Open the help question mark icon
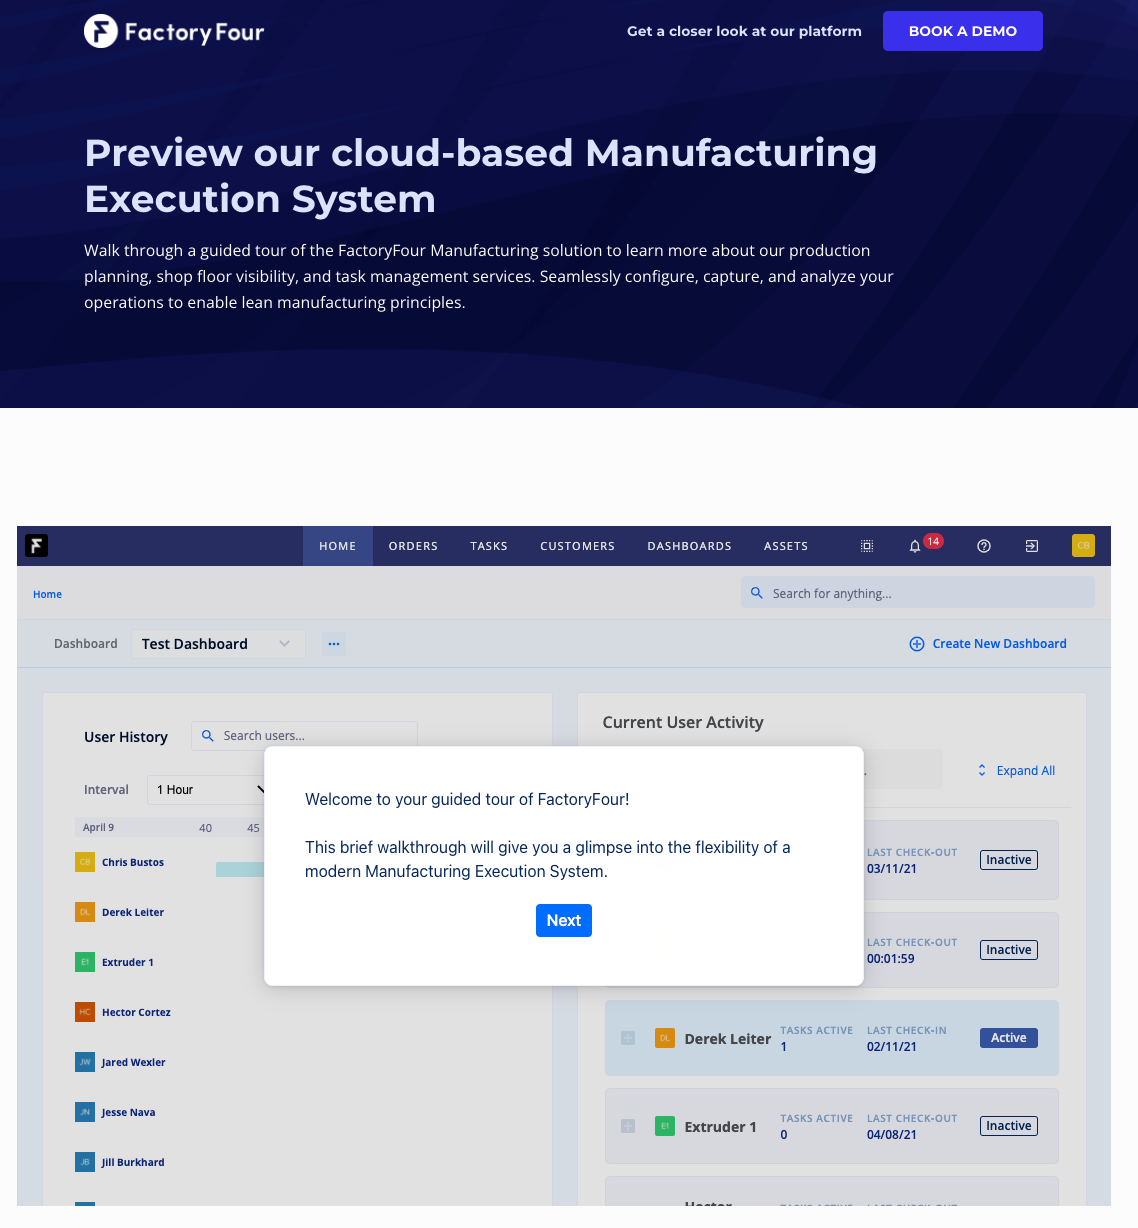 click(x=984, y=546)
